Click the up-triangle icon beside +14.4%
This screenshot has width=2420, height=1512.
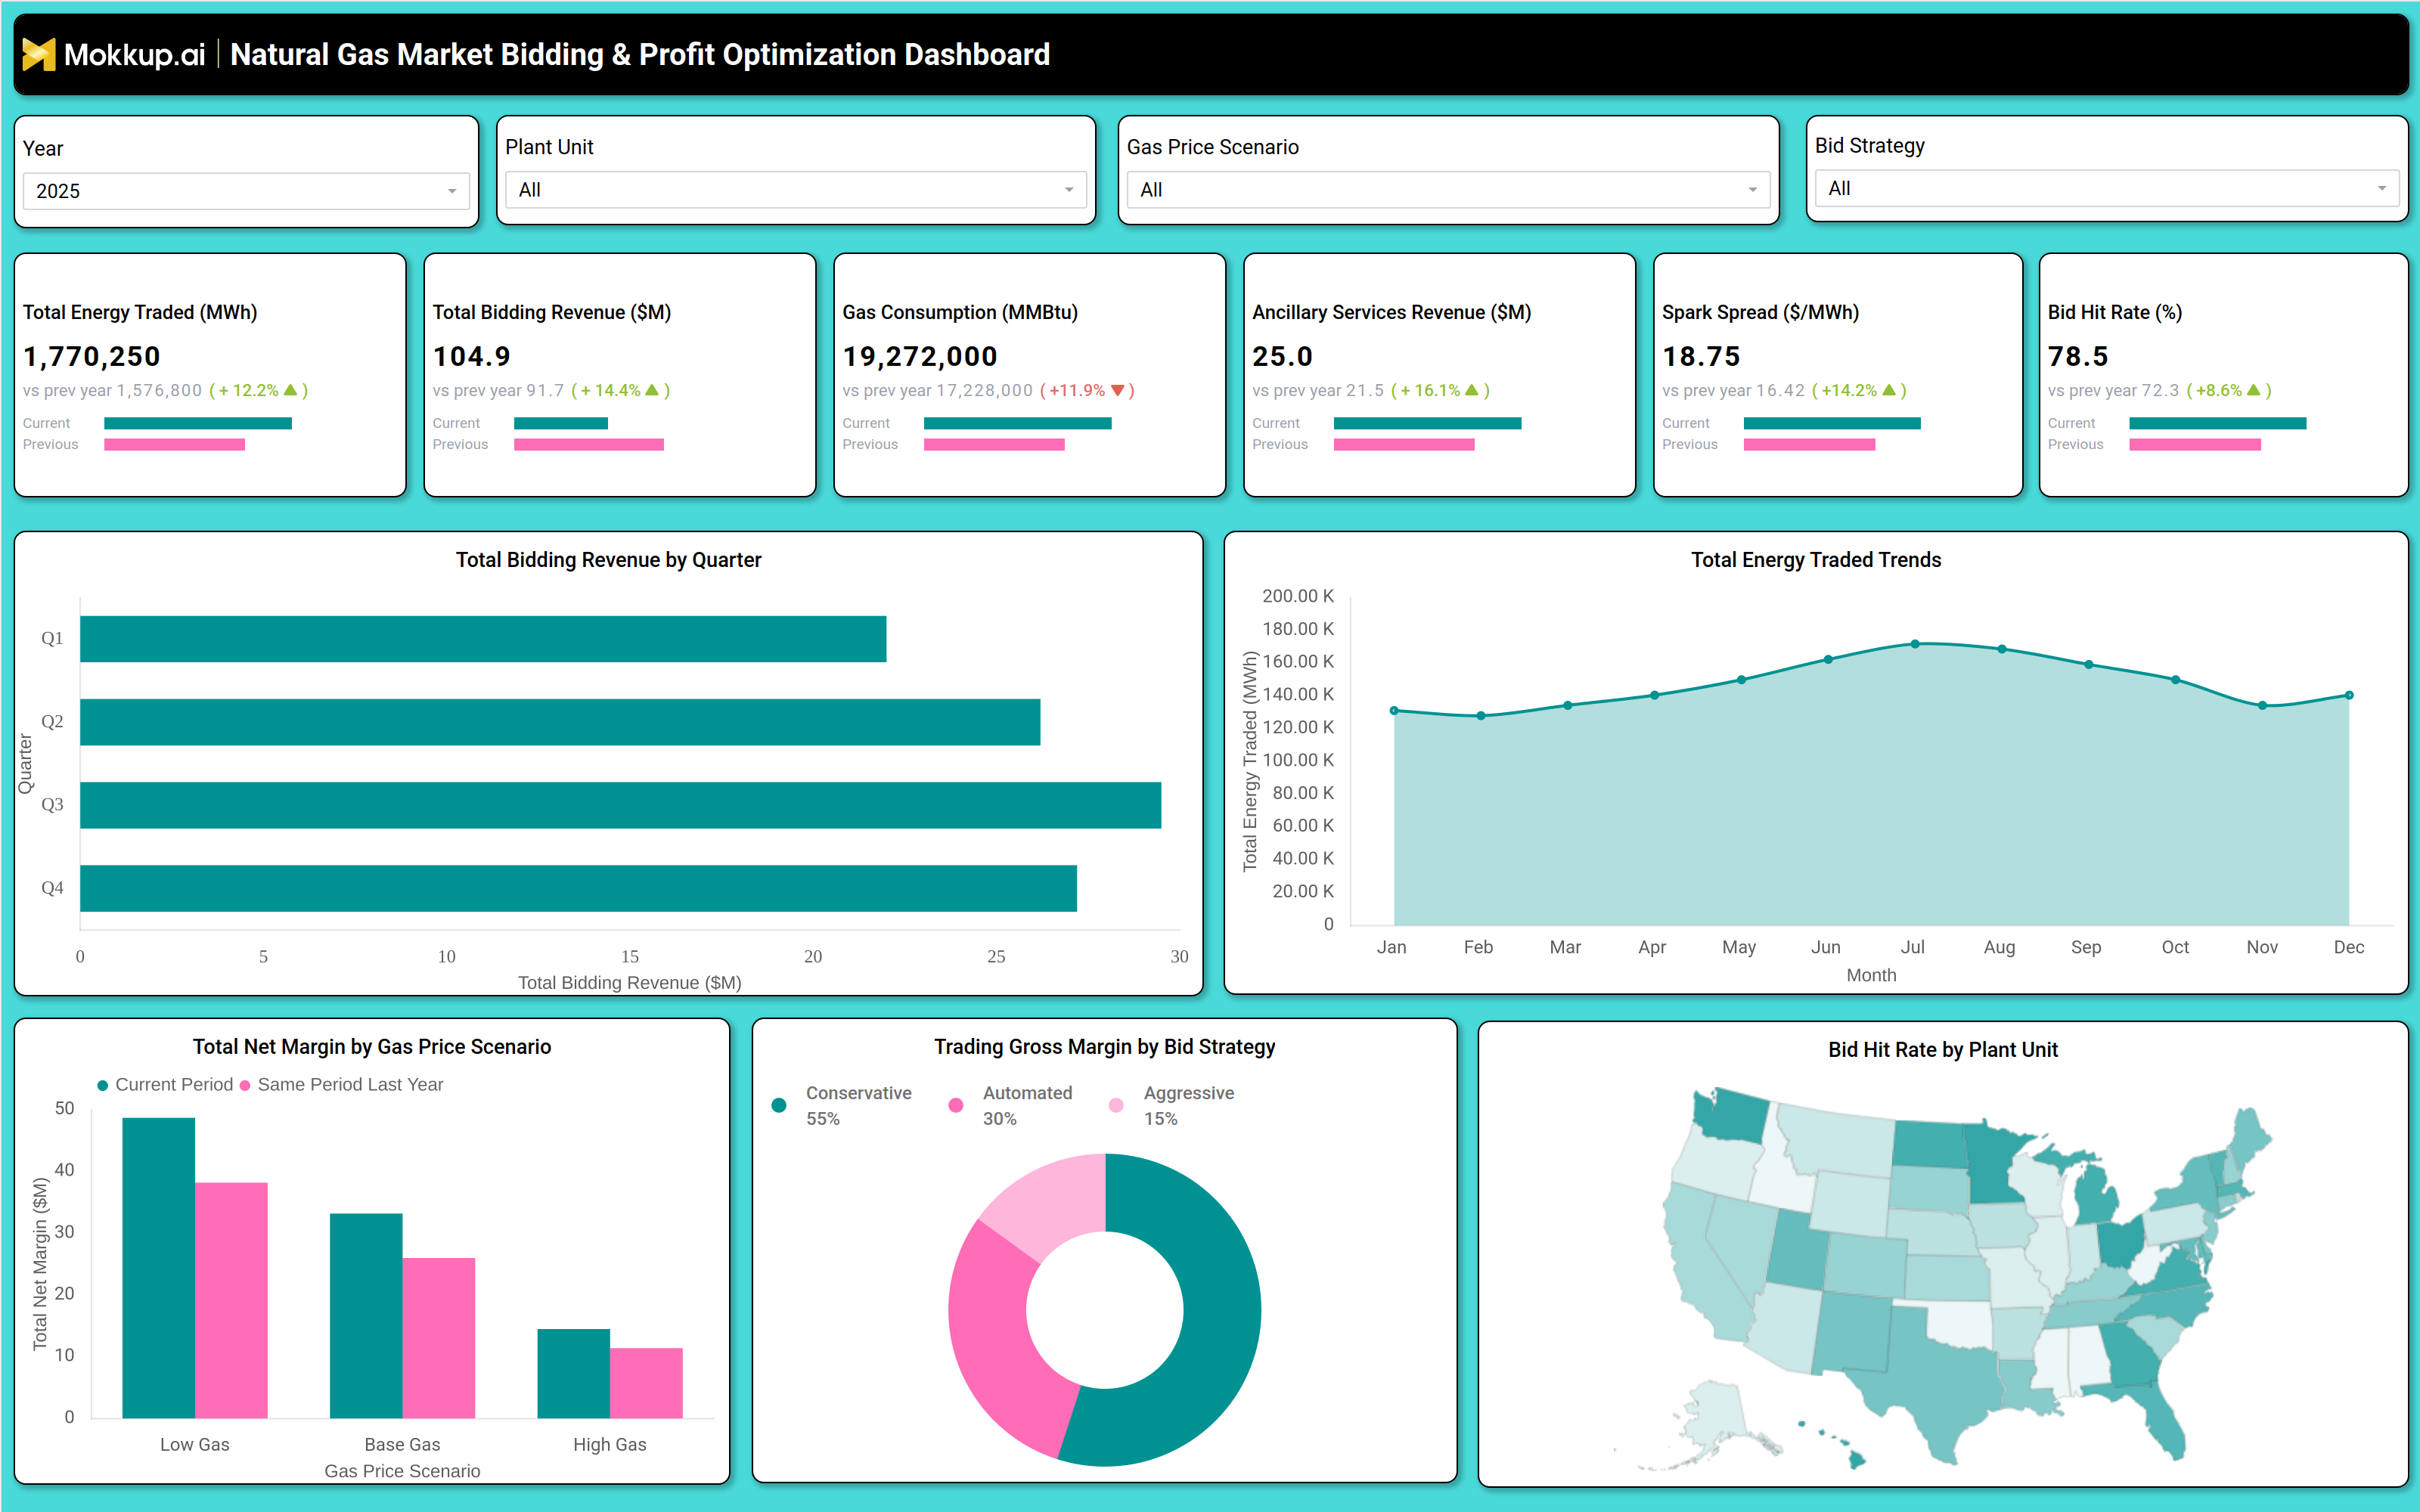click(x=652, y=390)
